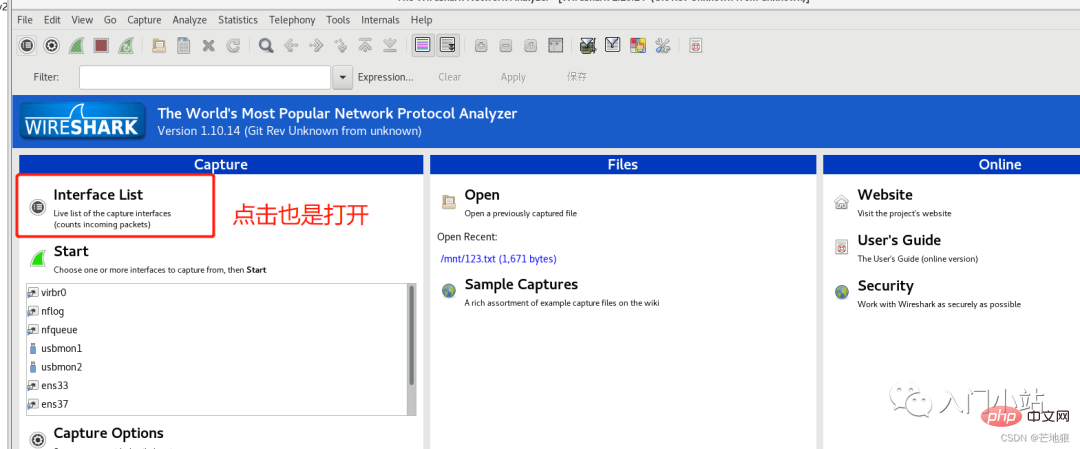The height and width of the screenshot is (449, 1080).
Task: Click the Interface List heading link
Action: tap(98, 195)
